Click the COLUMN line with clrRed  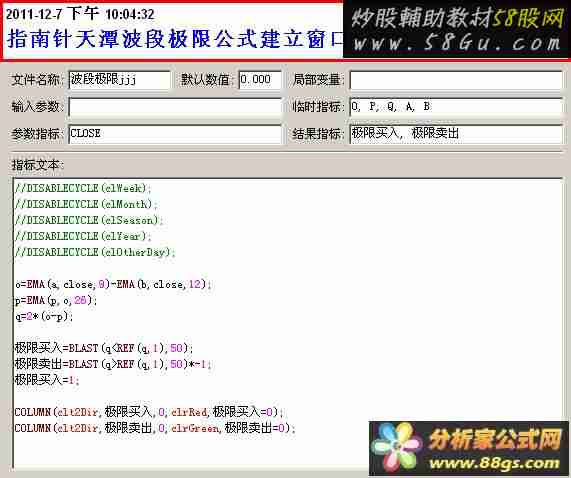[x=149, y=412]
